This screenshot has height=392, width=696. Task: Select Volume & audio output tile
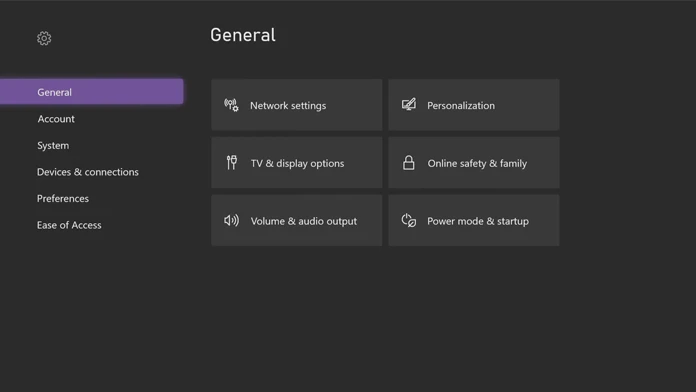[x=297, y=220]
